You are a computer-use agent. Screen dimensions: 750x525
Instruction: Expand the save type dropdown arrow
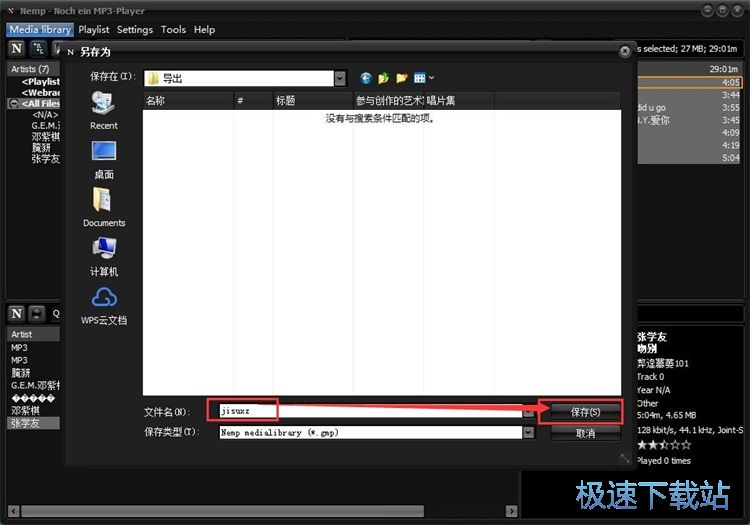coord(528,432)
